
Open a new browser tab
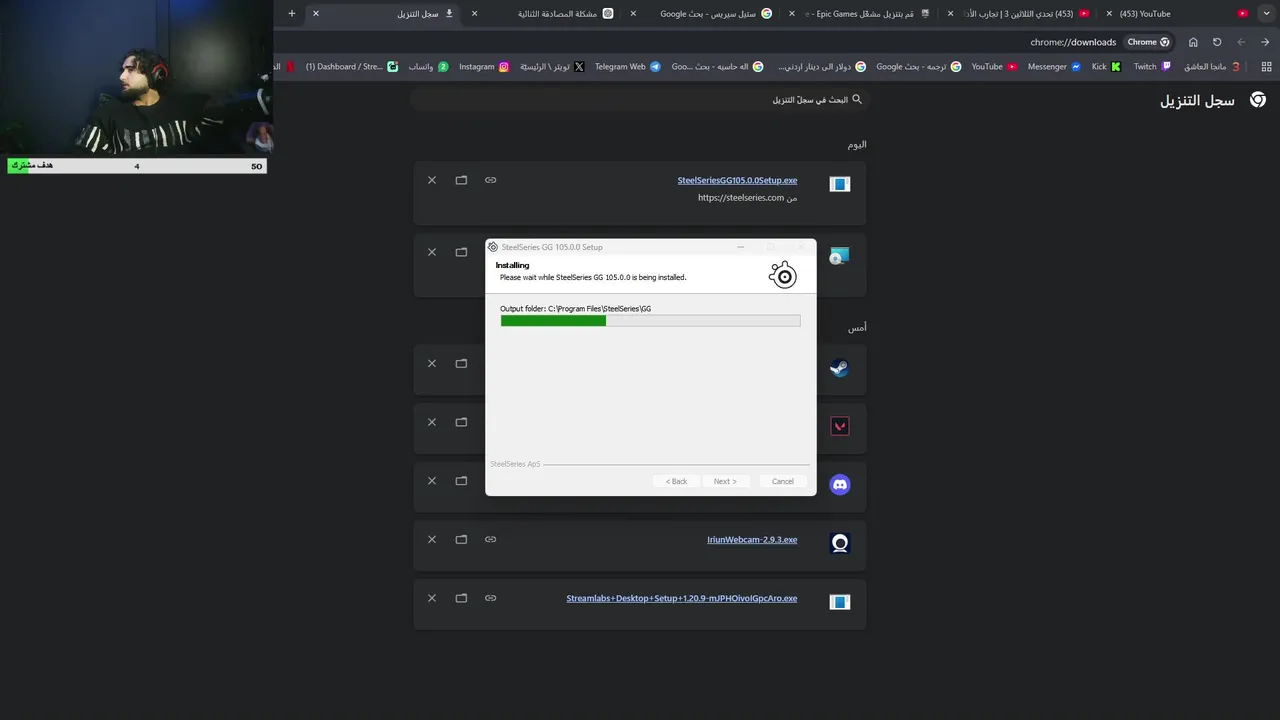point(292,14)
